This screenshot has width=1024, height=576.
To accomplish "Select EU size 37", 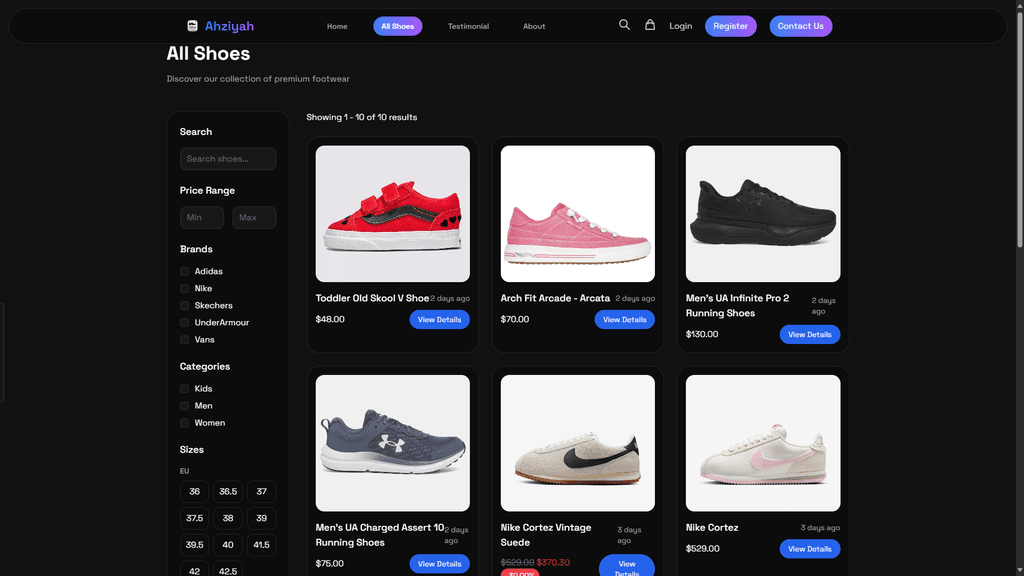I will [261, 492].
